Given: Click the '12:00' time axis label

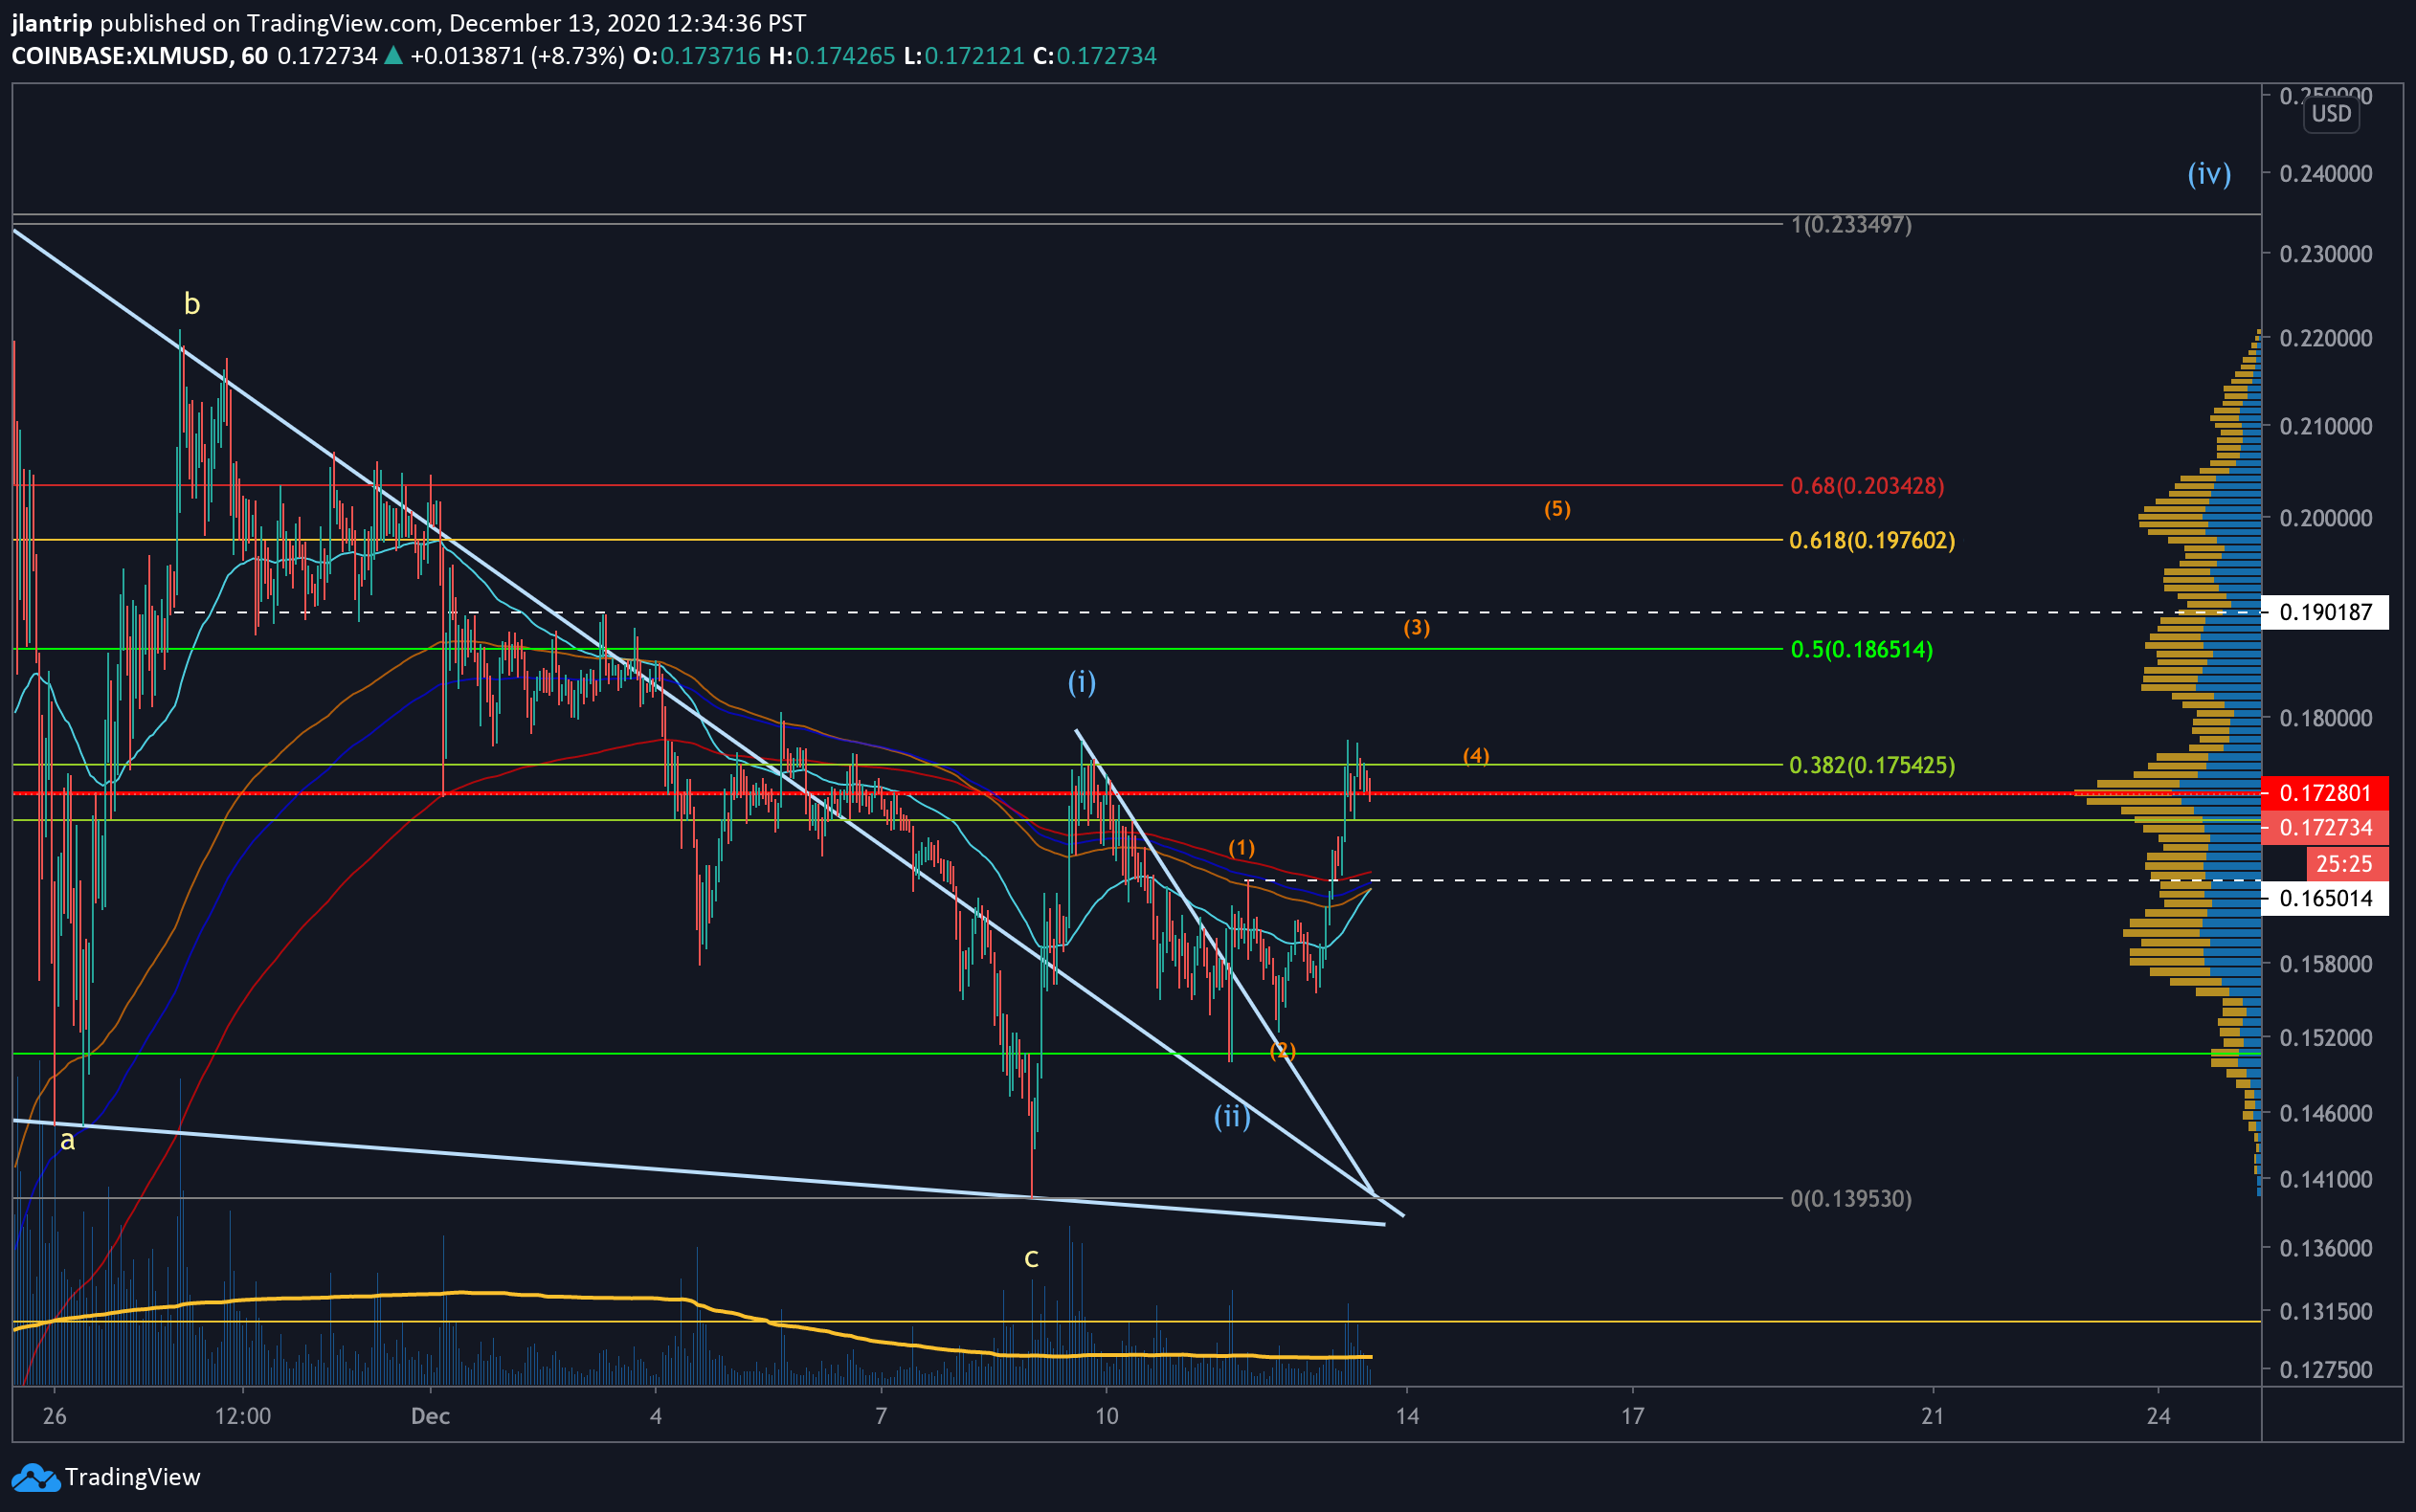Looking at the screenshot, I should [243, 1416].
